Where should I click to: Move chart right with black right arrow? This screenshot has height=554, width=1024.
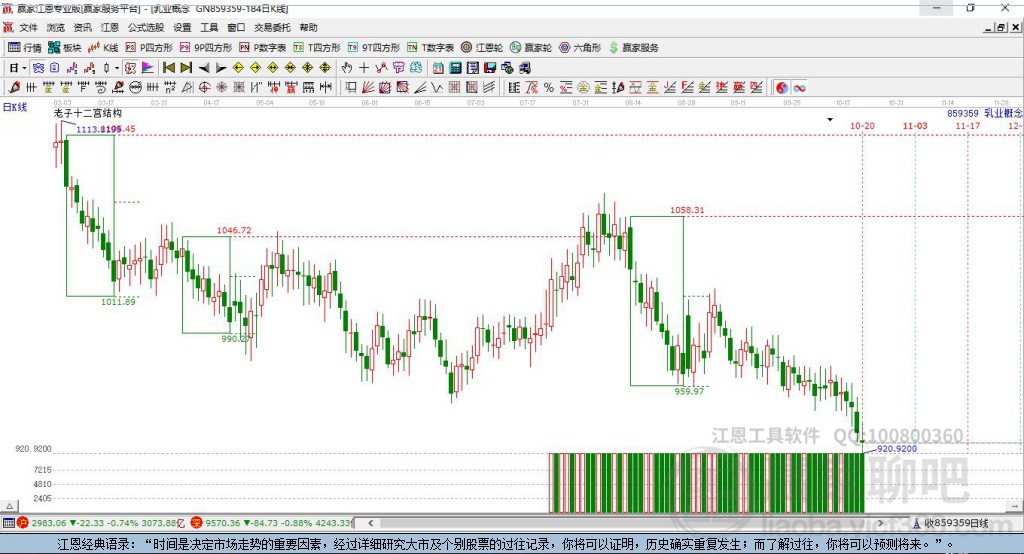[x=221, y=68]
